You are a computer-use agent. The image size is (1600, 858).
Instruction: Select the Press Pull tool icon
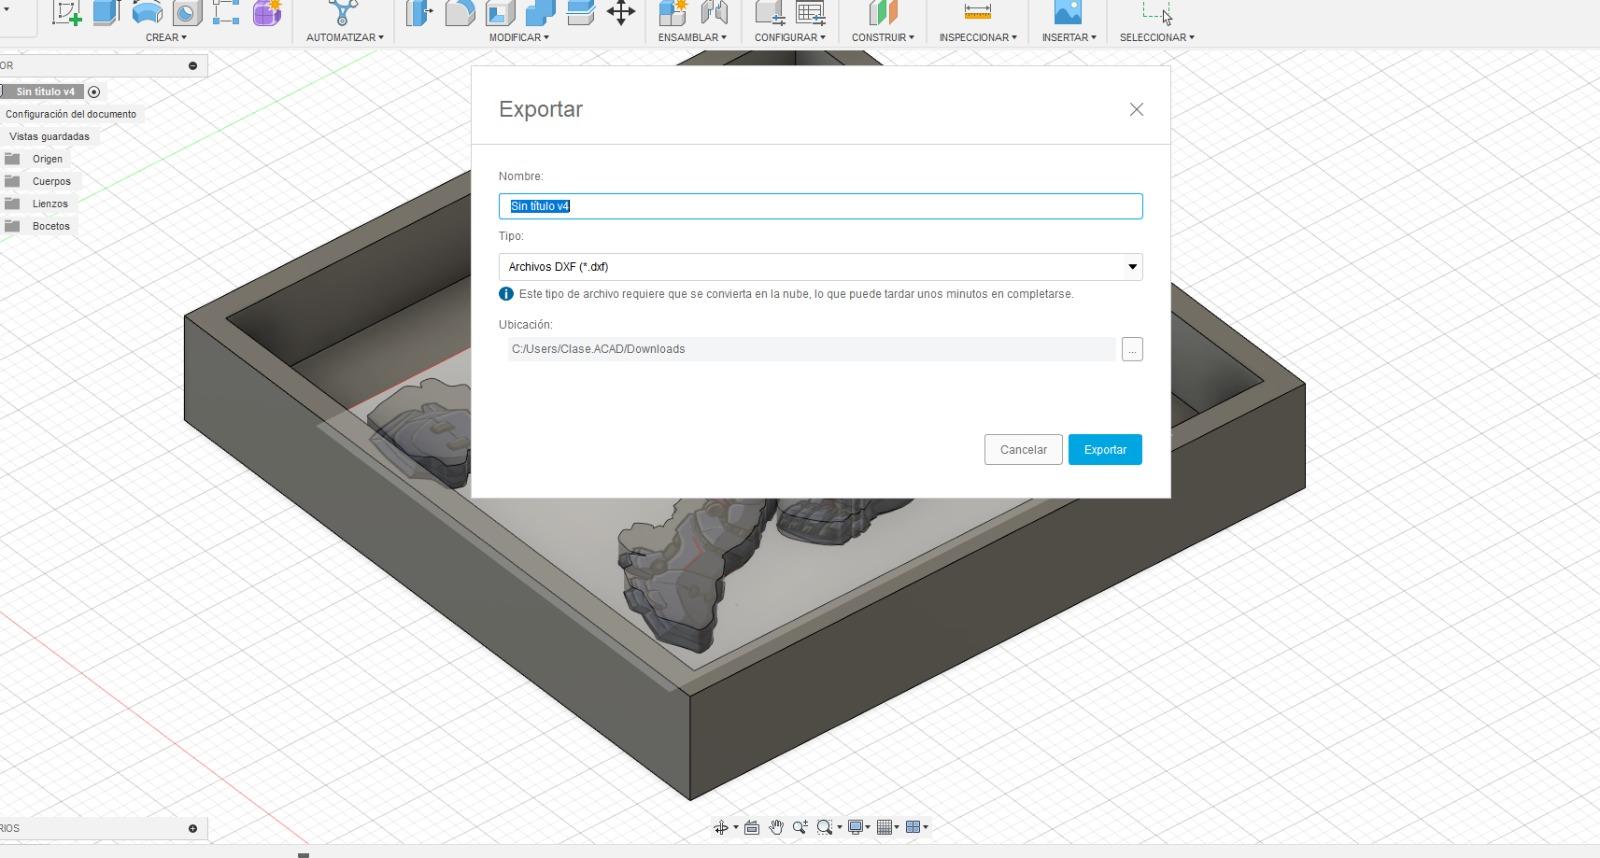(420, 12)
